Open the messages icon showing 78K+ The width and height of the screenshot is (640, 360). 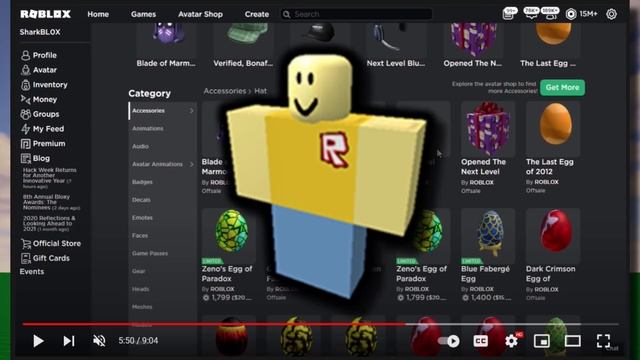(x=531, y=13)
